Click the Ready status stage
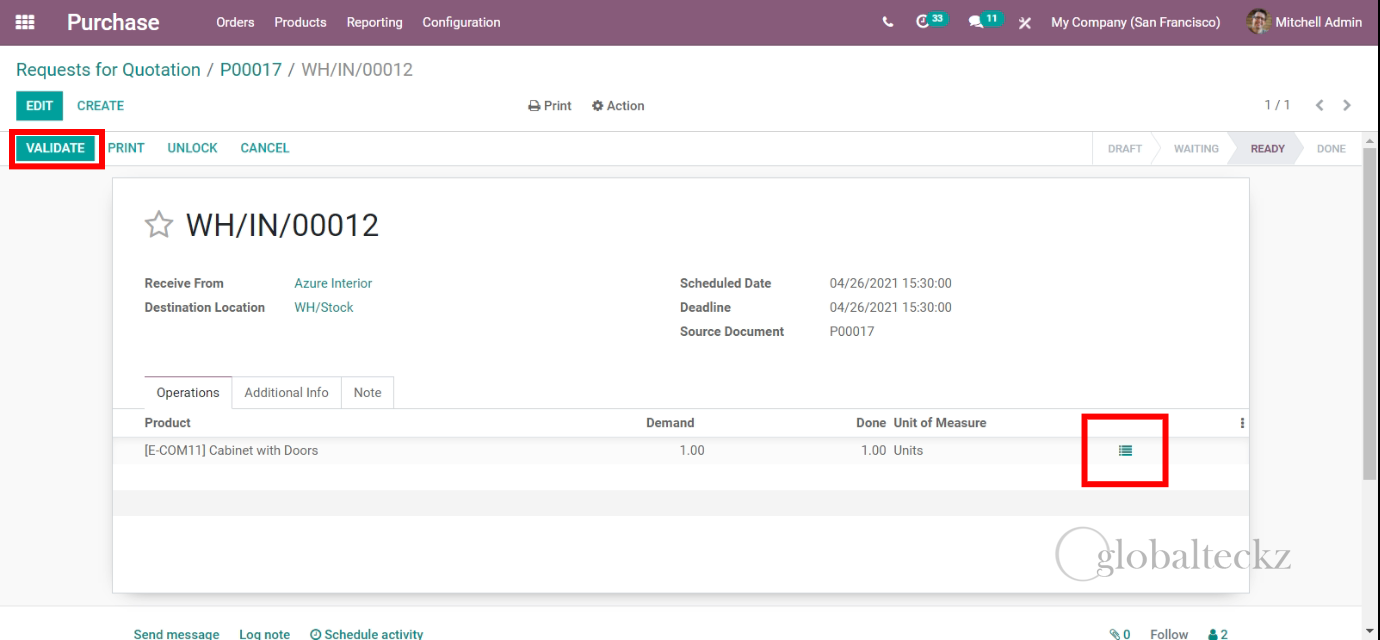The height and width of the screenshot is (640, 1380). [1267, 148]
